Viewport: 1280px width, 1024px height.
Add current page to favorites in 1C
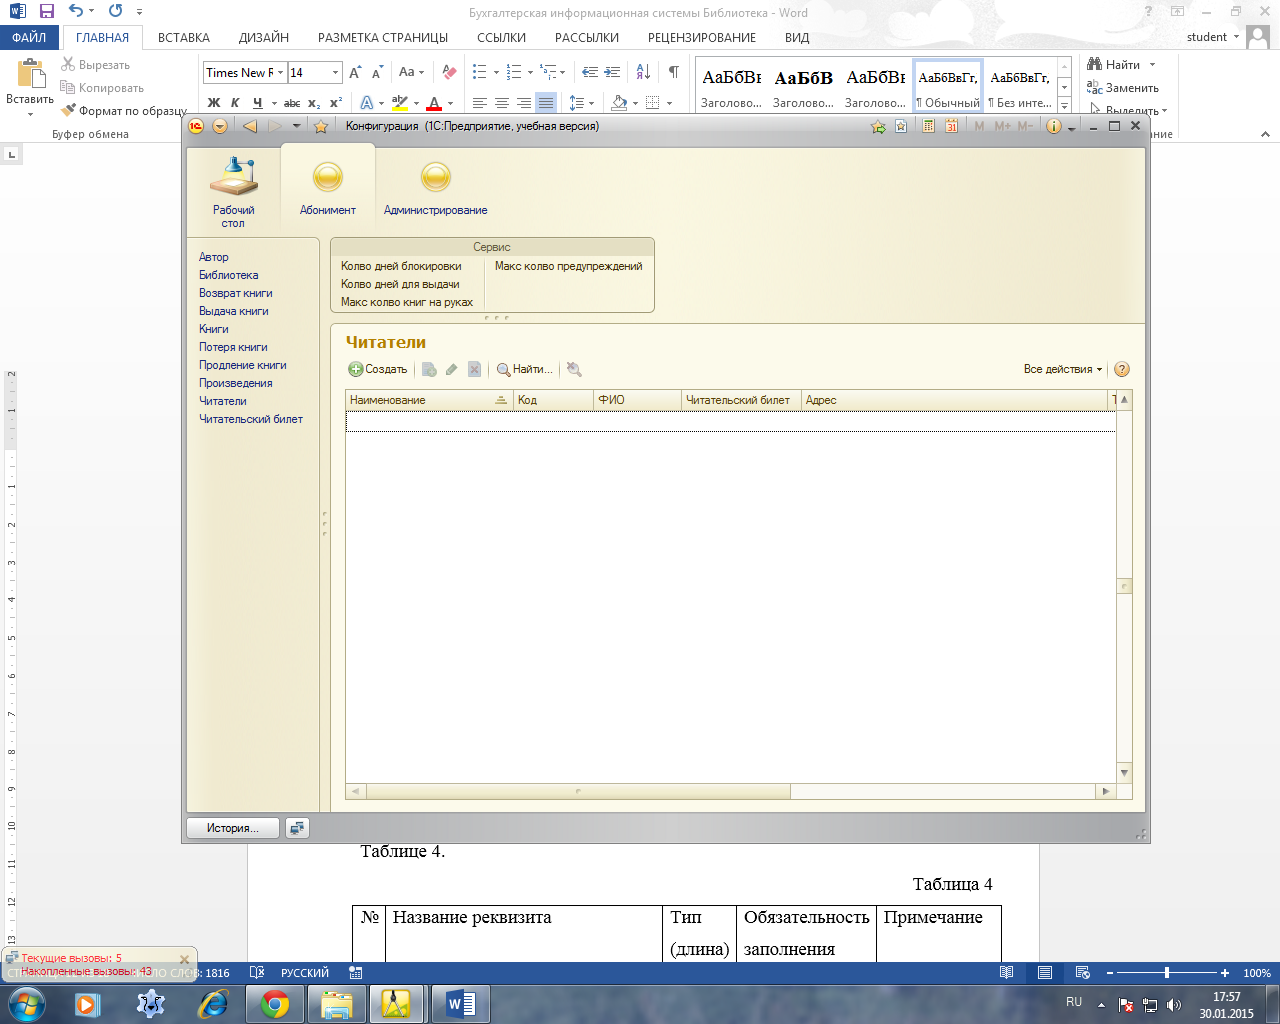pos(878,126)
